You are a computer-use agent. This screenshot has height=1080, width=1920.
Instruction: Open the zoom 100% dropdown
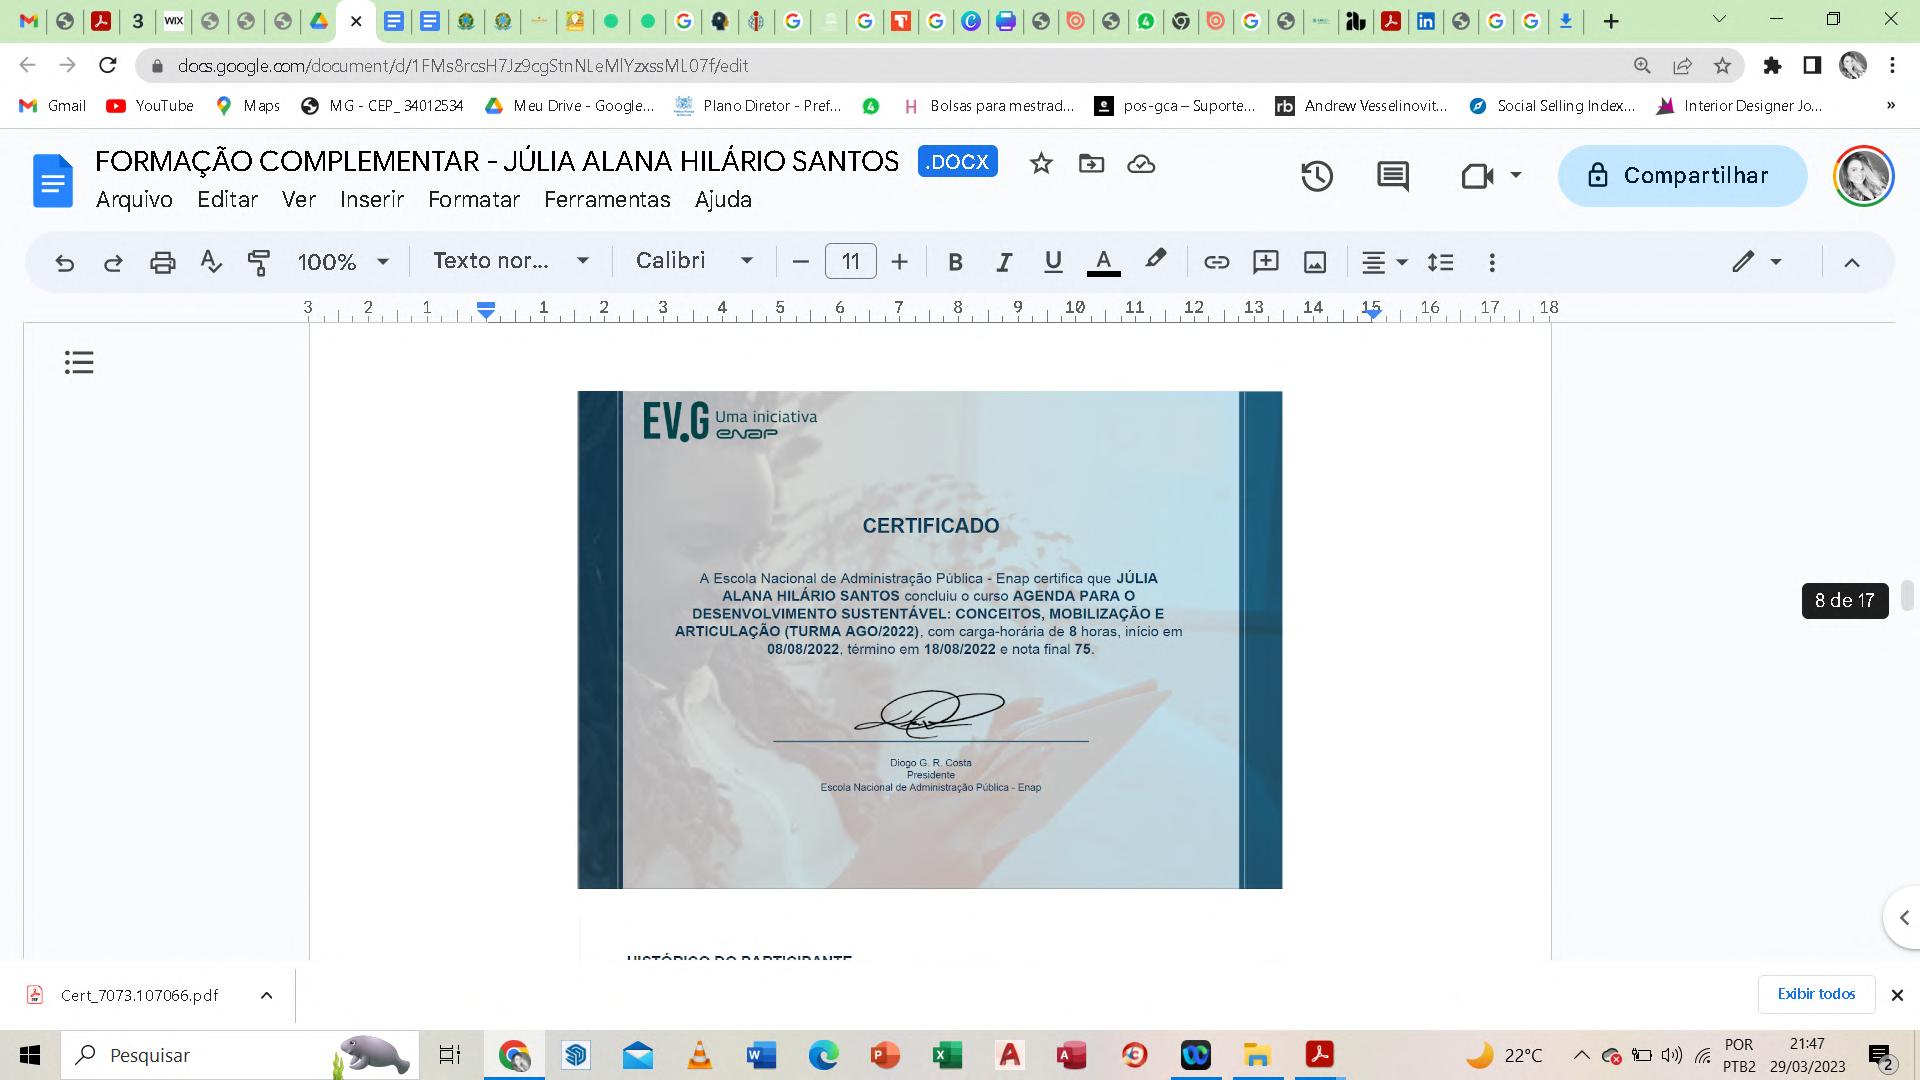point(342,262)
